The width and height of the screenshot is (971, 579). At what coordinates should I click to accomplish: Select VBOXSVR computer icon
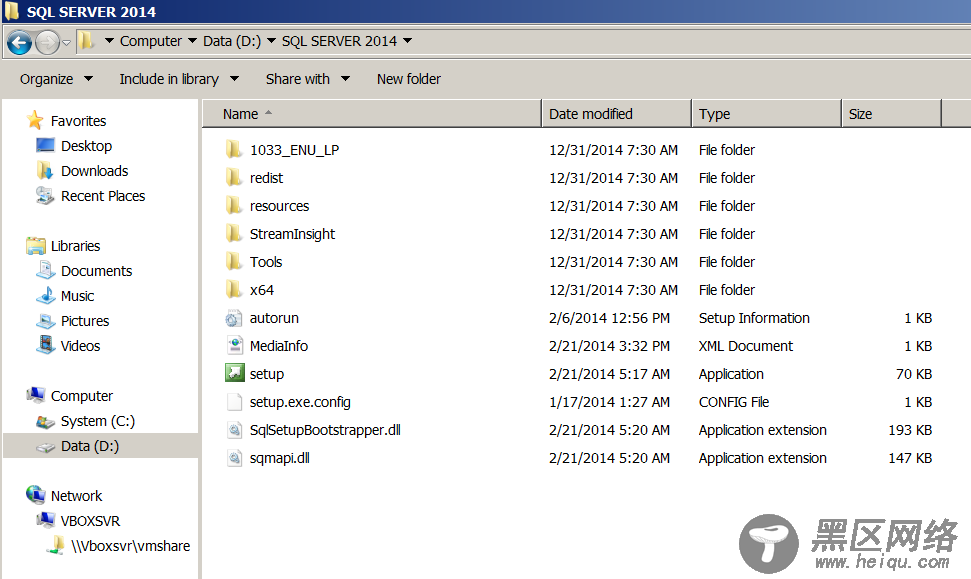coord(45,520)
